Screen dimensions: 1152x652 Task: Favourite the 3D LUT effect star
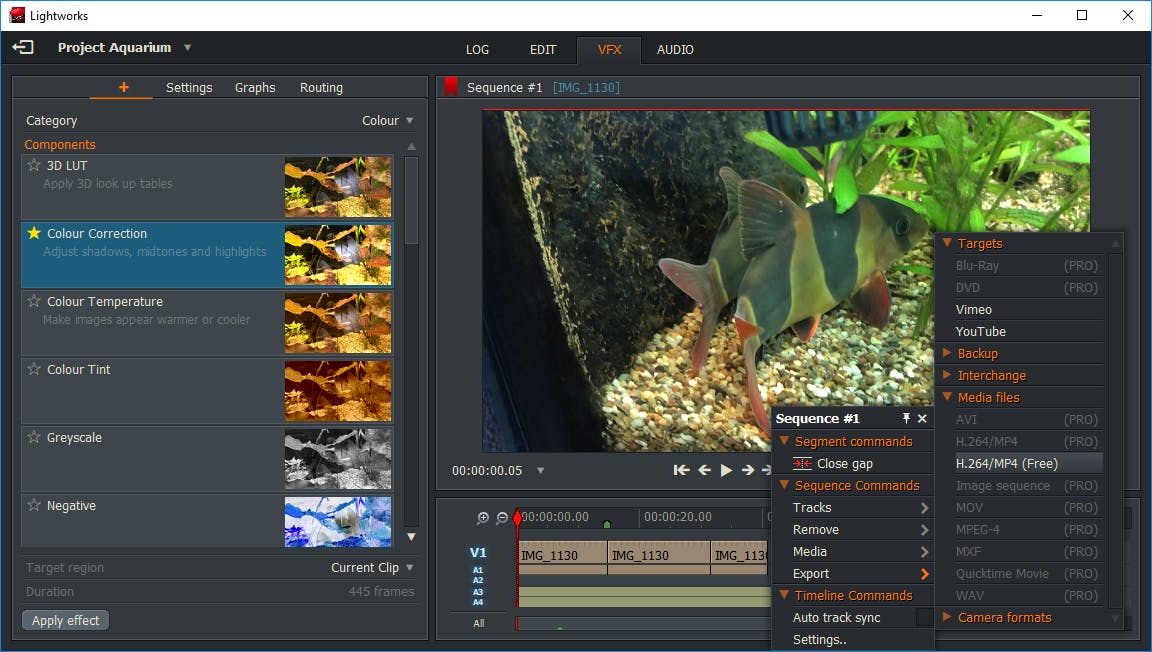coord(34,165)
